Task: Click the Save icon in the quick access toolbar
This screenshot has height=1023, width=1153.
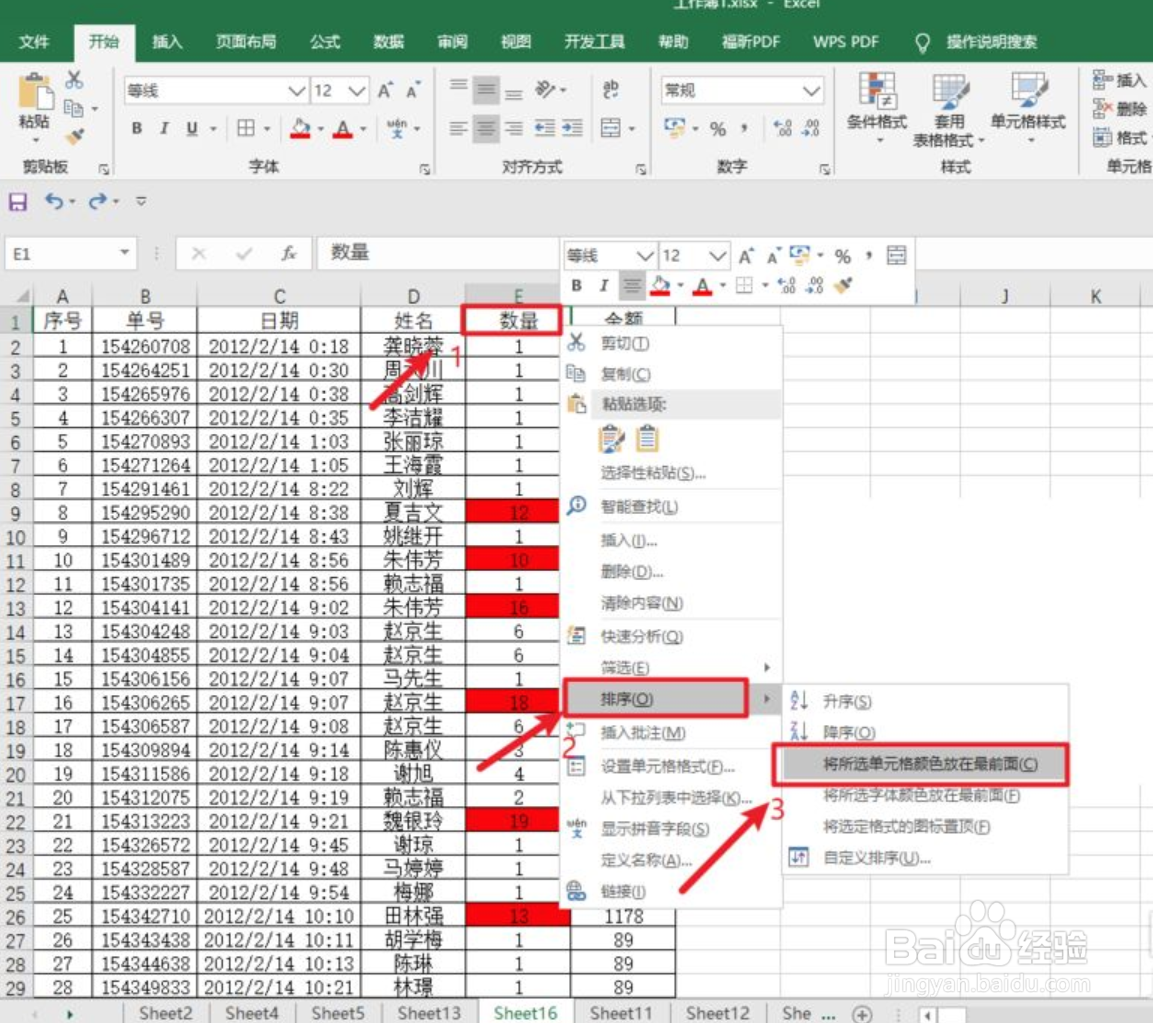Action: (x=18, y=202)
